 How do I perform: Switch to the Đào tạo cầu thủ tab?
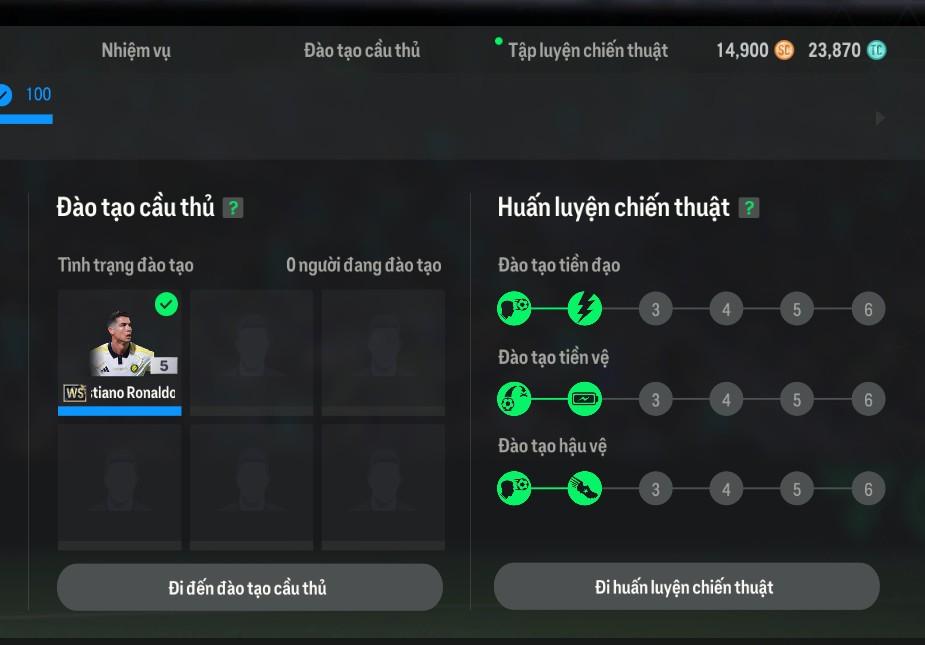tap(362, 50)
